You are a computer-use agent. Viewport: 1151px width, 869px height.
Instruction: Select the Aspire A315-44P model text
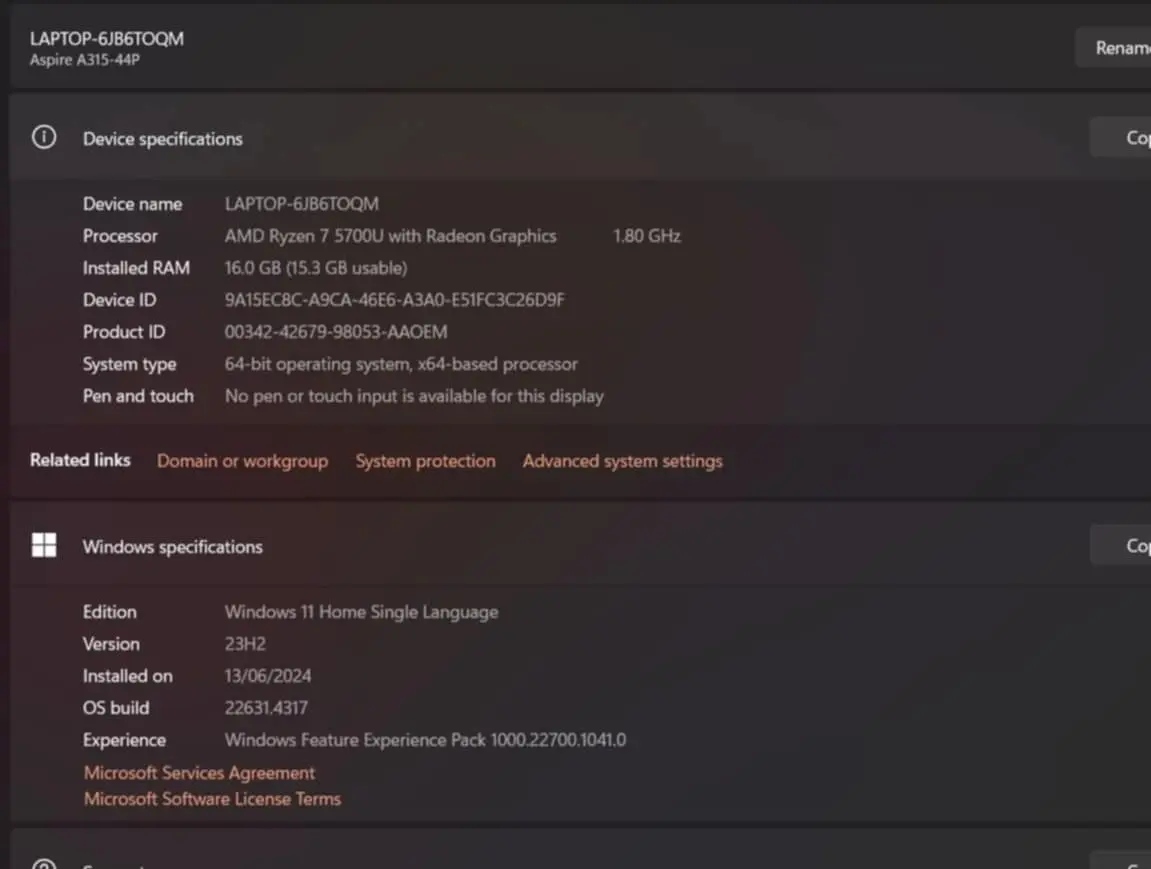[84, 60]
